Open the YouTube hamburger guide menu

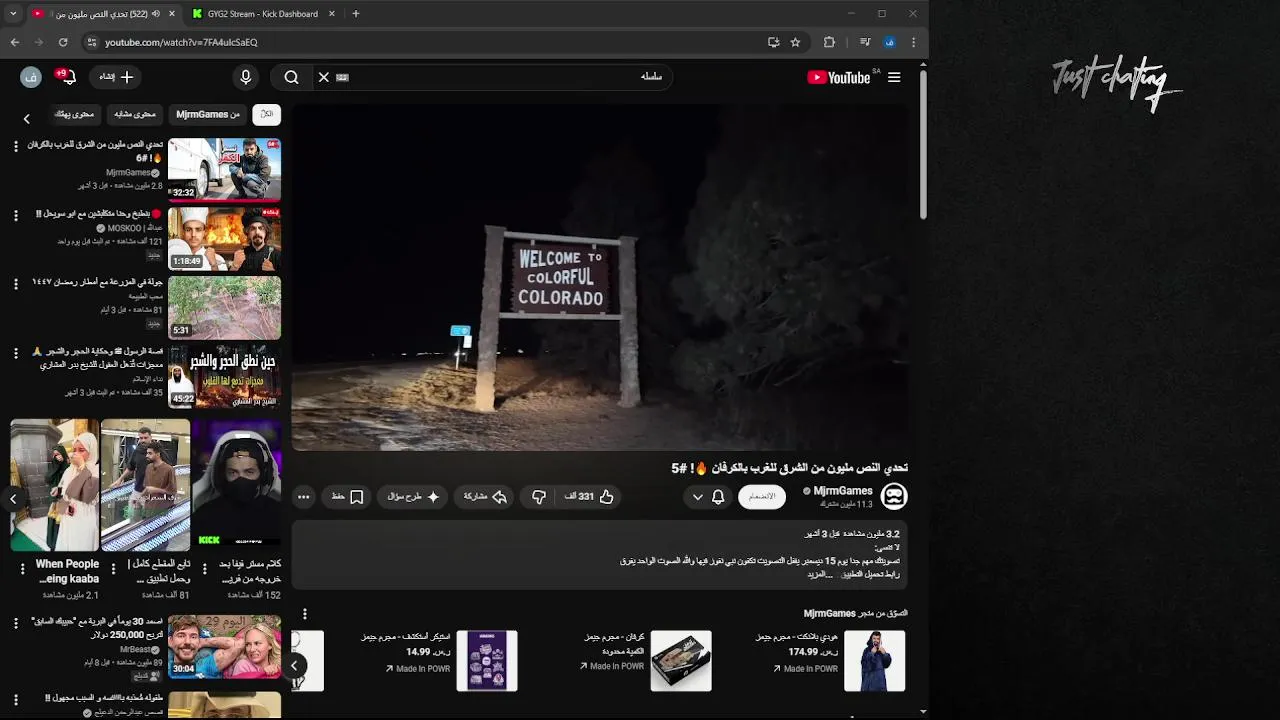[x=894, y=77]
